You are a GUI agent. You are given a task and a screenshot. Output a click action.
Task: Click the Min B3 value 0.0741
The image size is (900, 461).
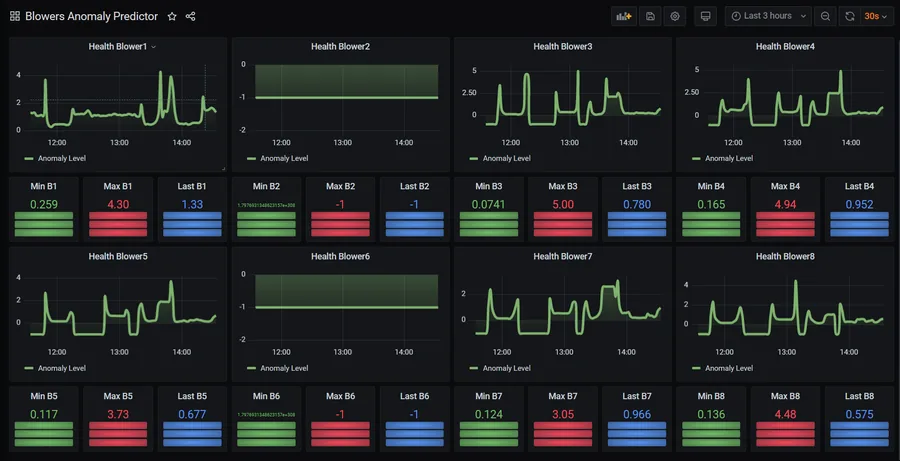coord(488,204)
